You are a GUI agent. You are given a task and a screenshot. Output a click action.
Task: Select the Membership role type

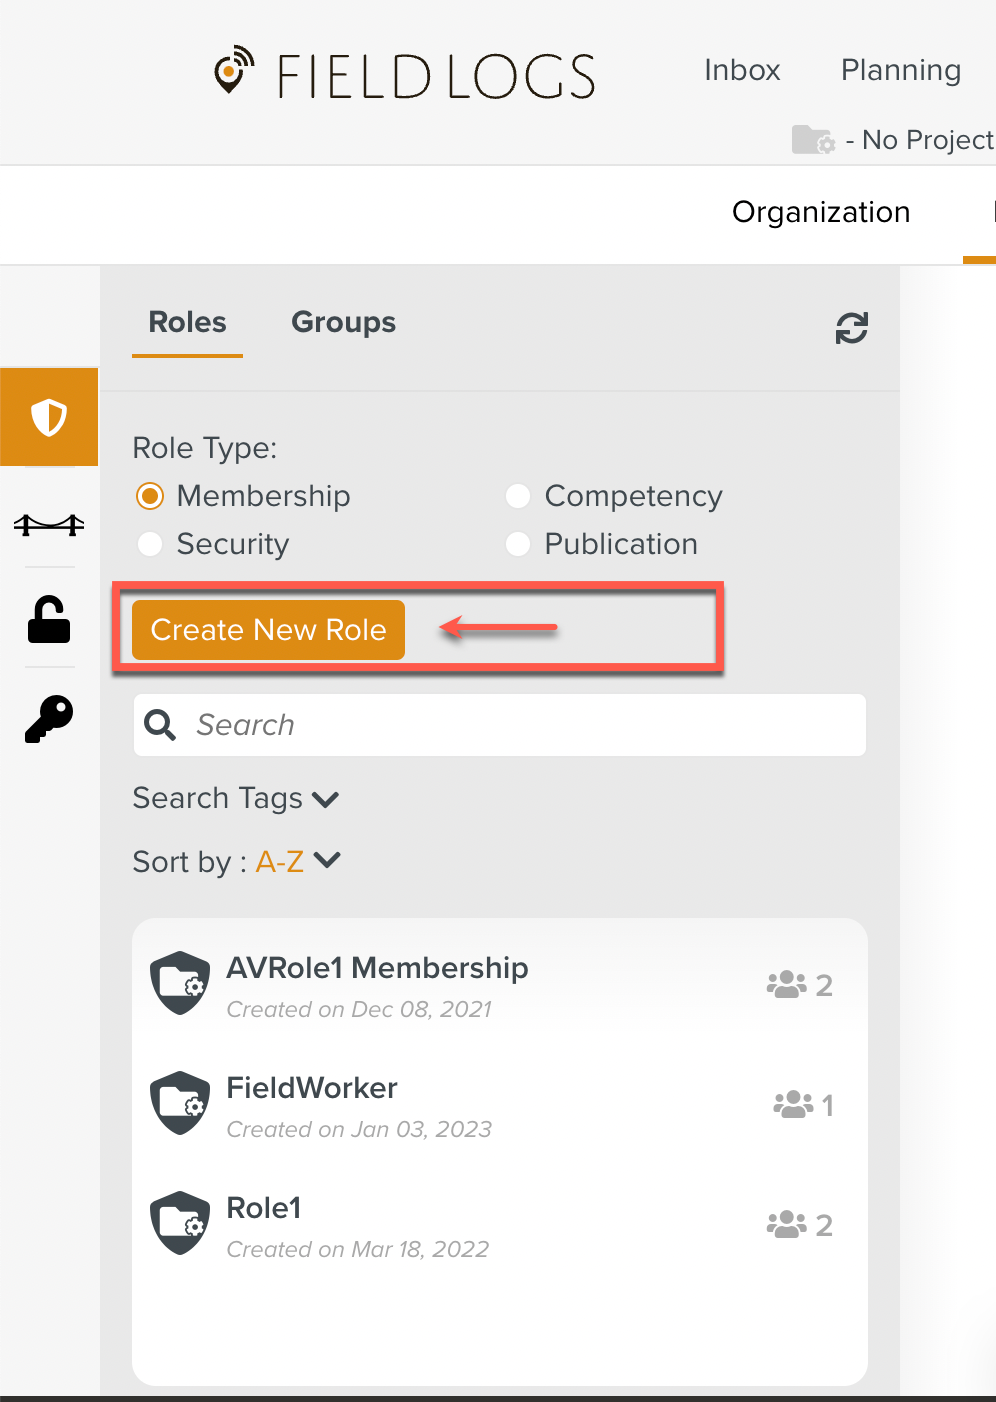tap(150, 496)
